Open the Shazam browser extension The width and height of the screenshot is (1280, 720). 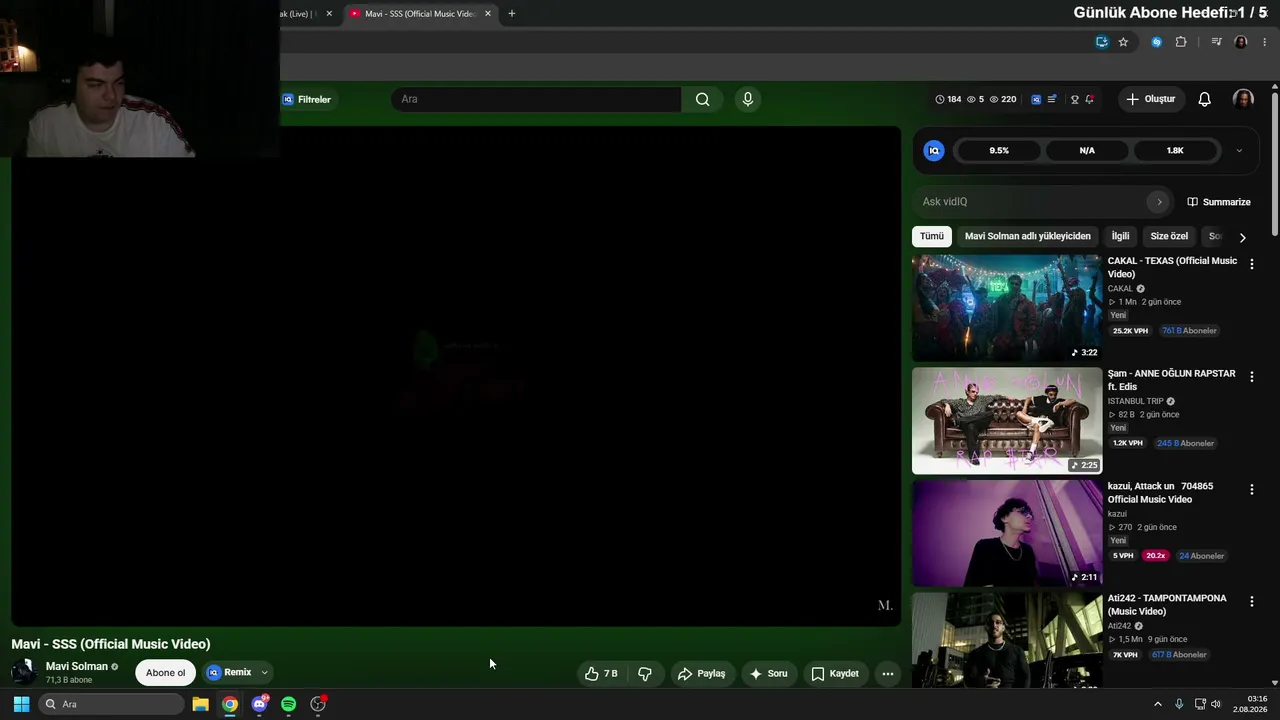point(1156,42)
